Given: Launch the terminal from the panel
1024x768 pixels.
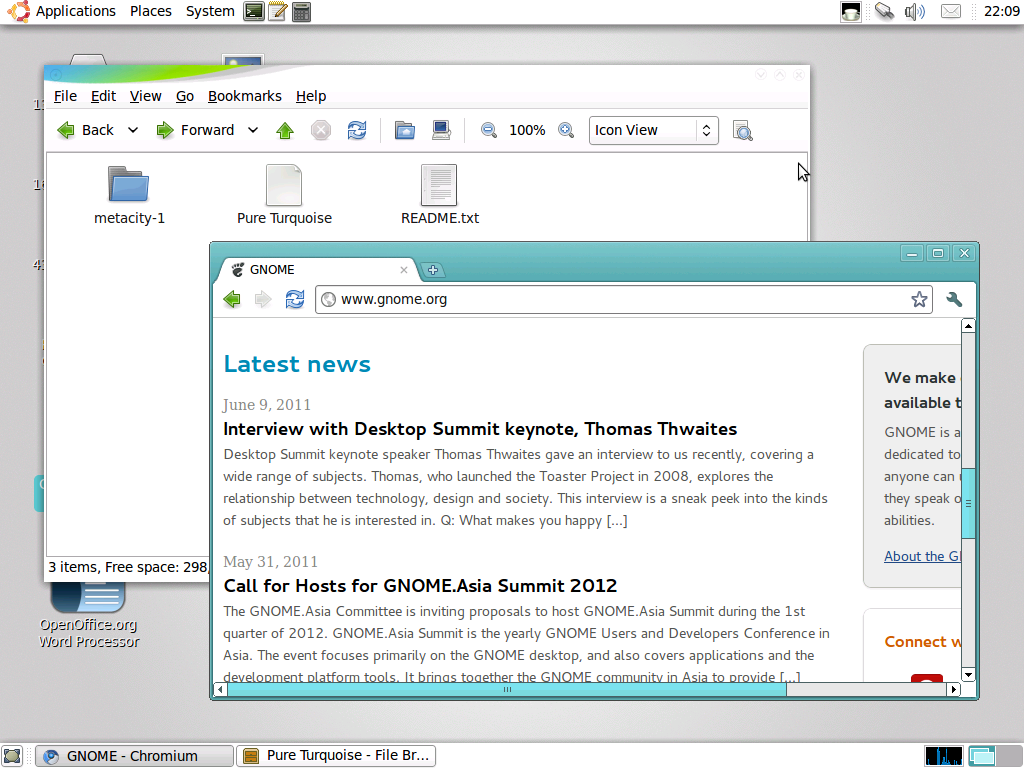Looking at the screenshot, I should (x=253, y=11).
